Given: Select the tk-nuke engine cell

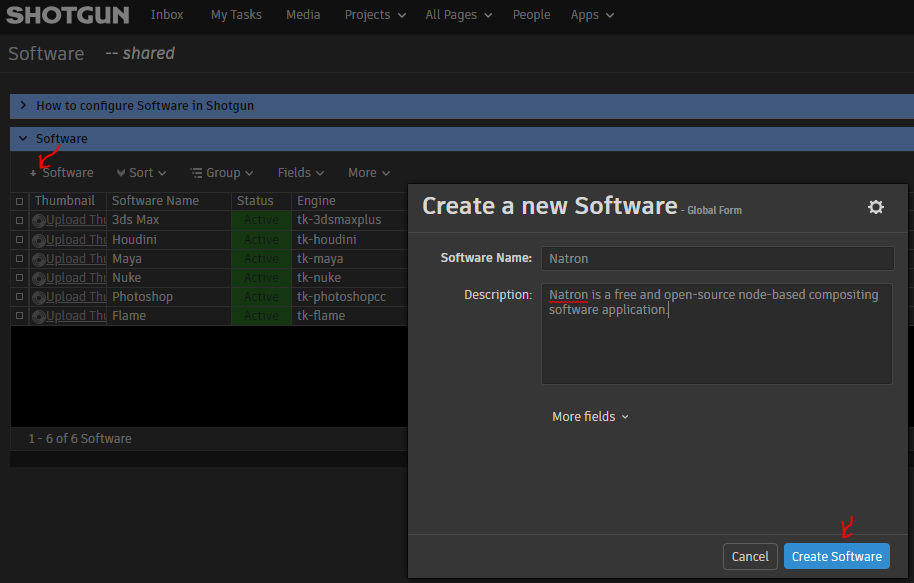Looking at the screenshot, I should coord(350,278).
